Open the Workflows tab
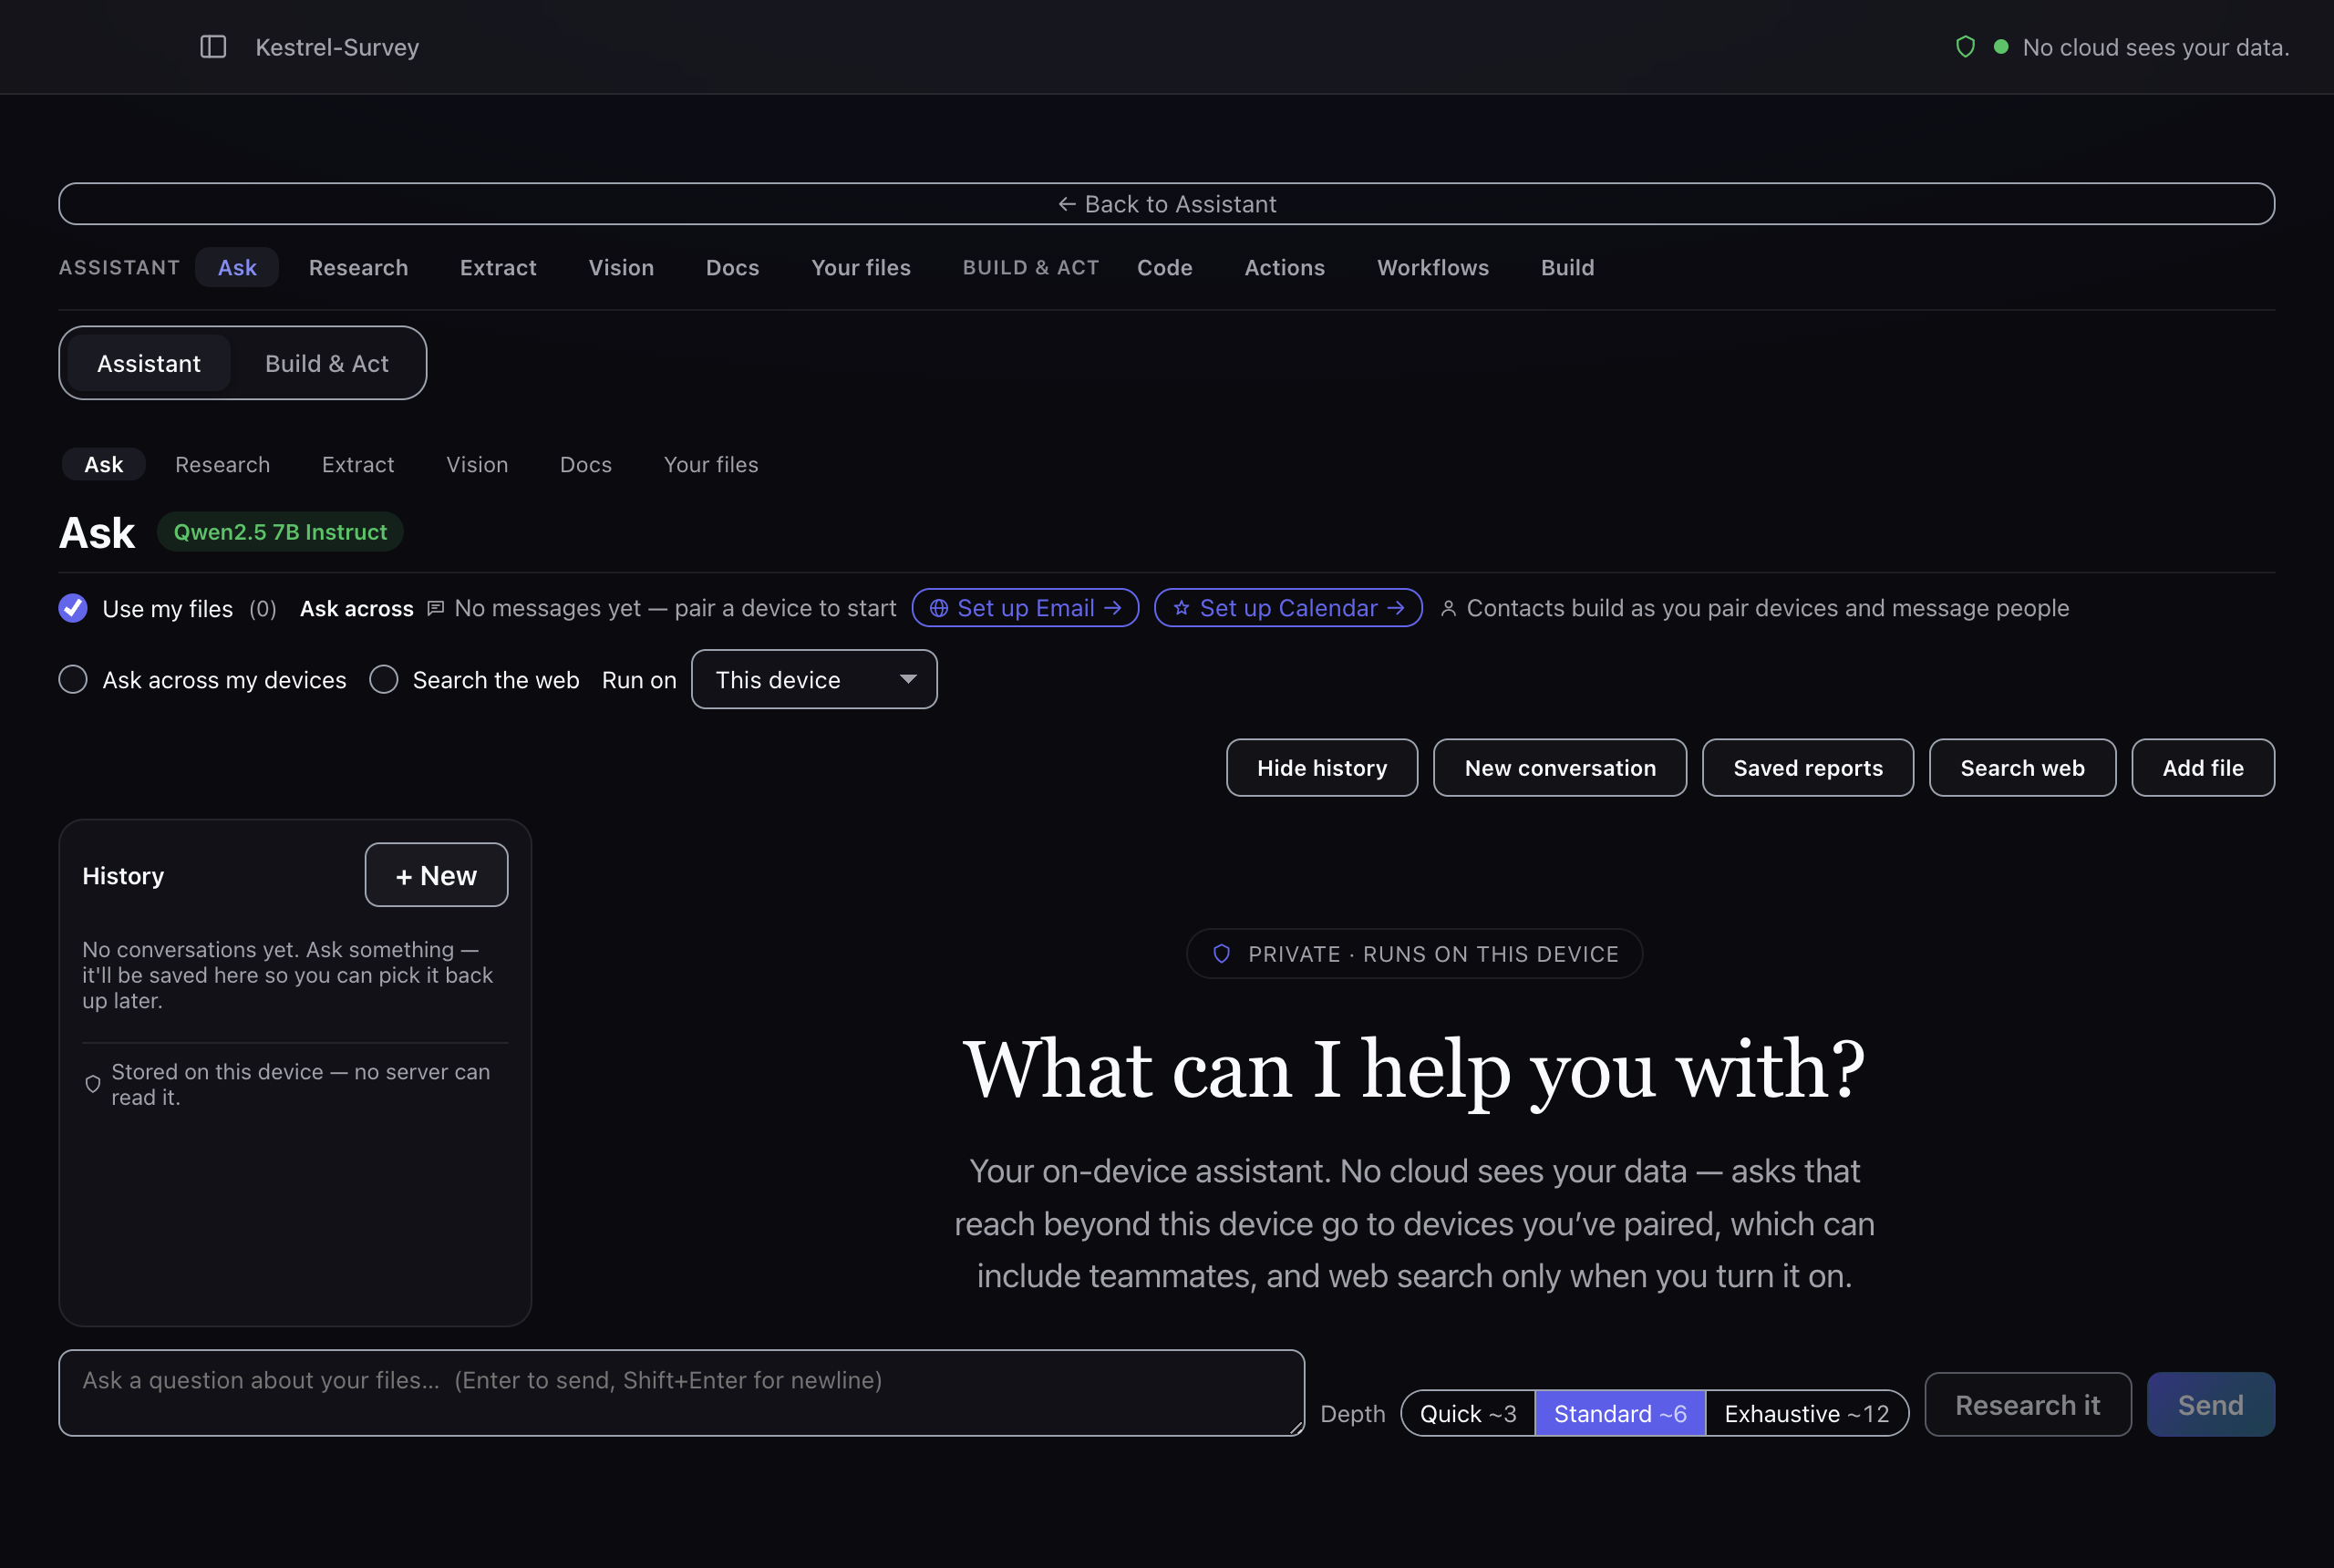Viewport: 2334px width, 1568px height. point(1432,267)
